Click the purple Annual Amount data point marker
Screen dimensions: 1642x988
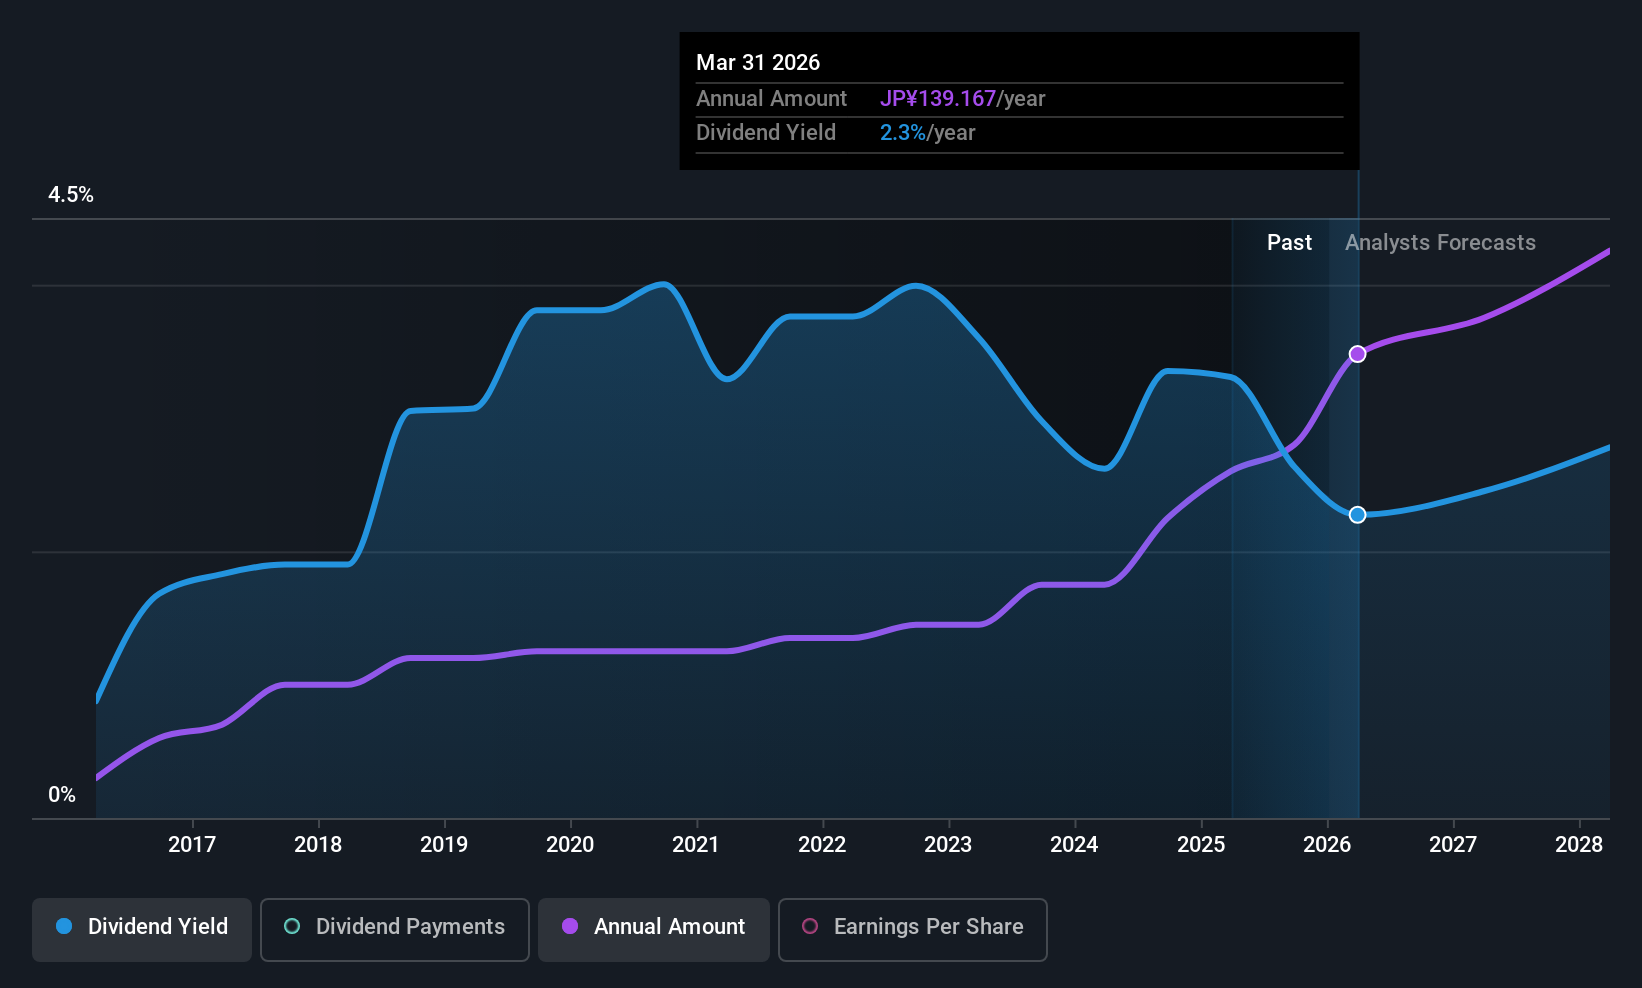(x=1357, y=354)
